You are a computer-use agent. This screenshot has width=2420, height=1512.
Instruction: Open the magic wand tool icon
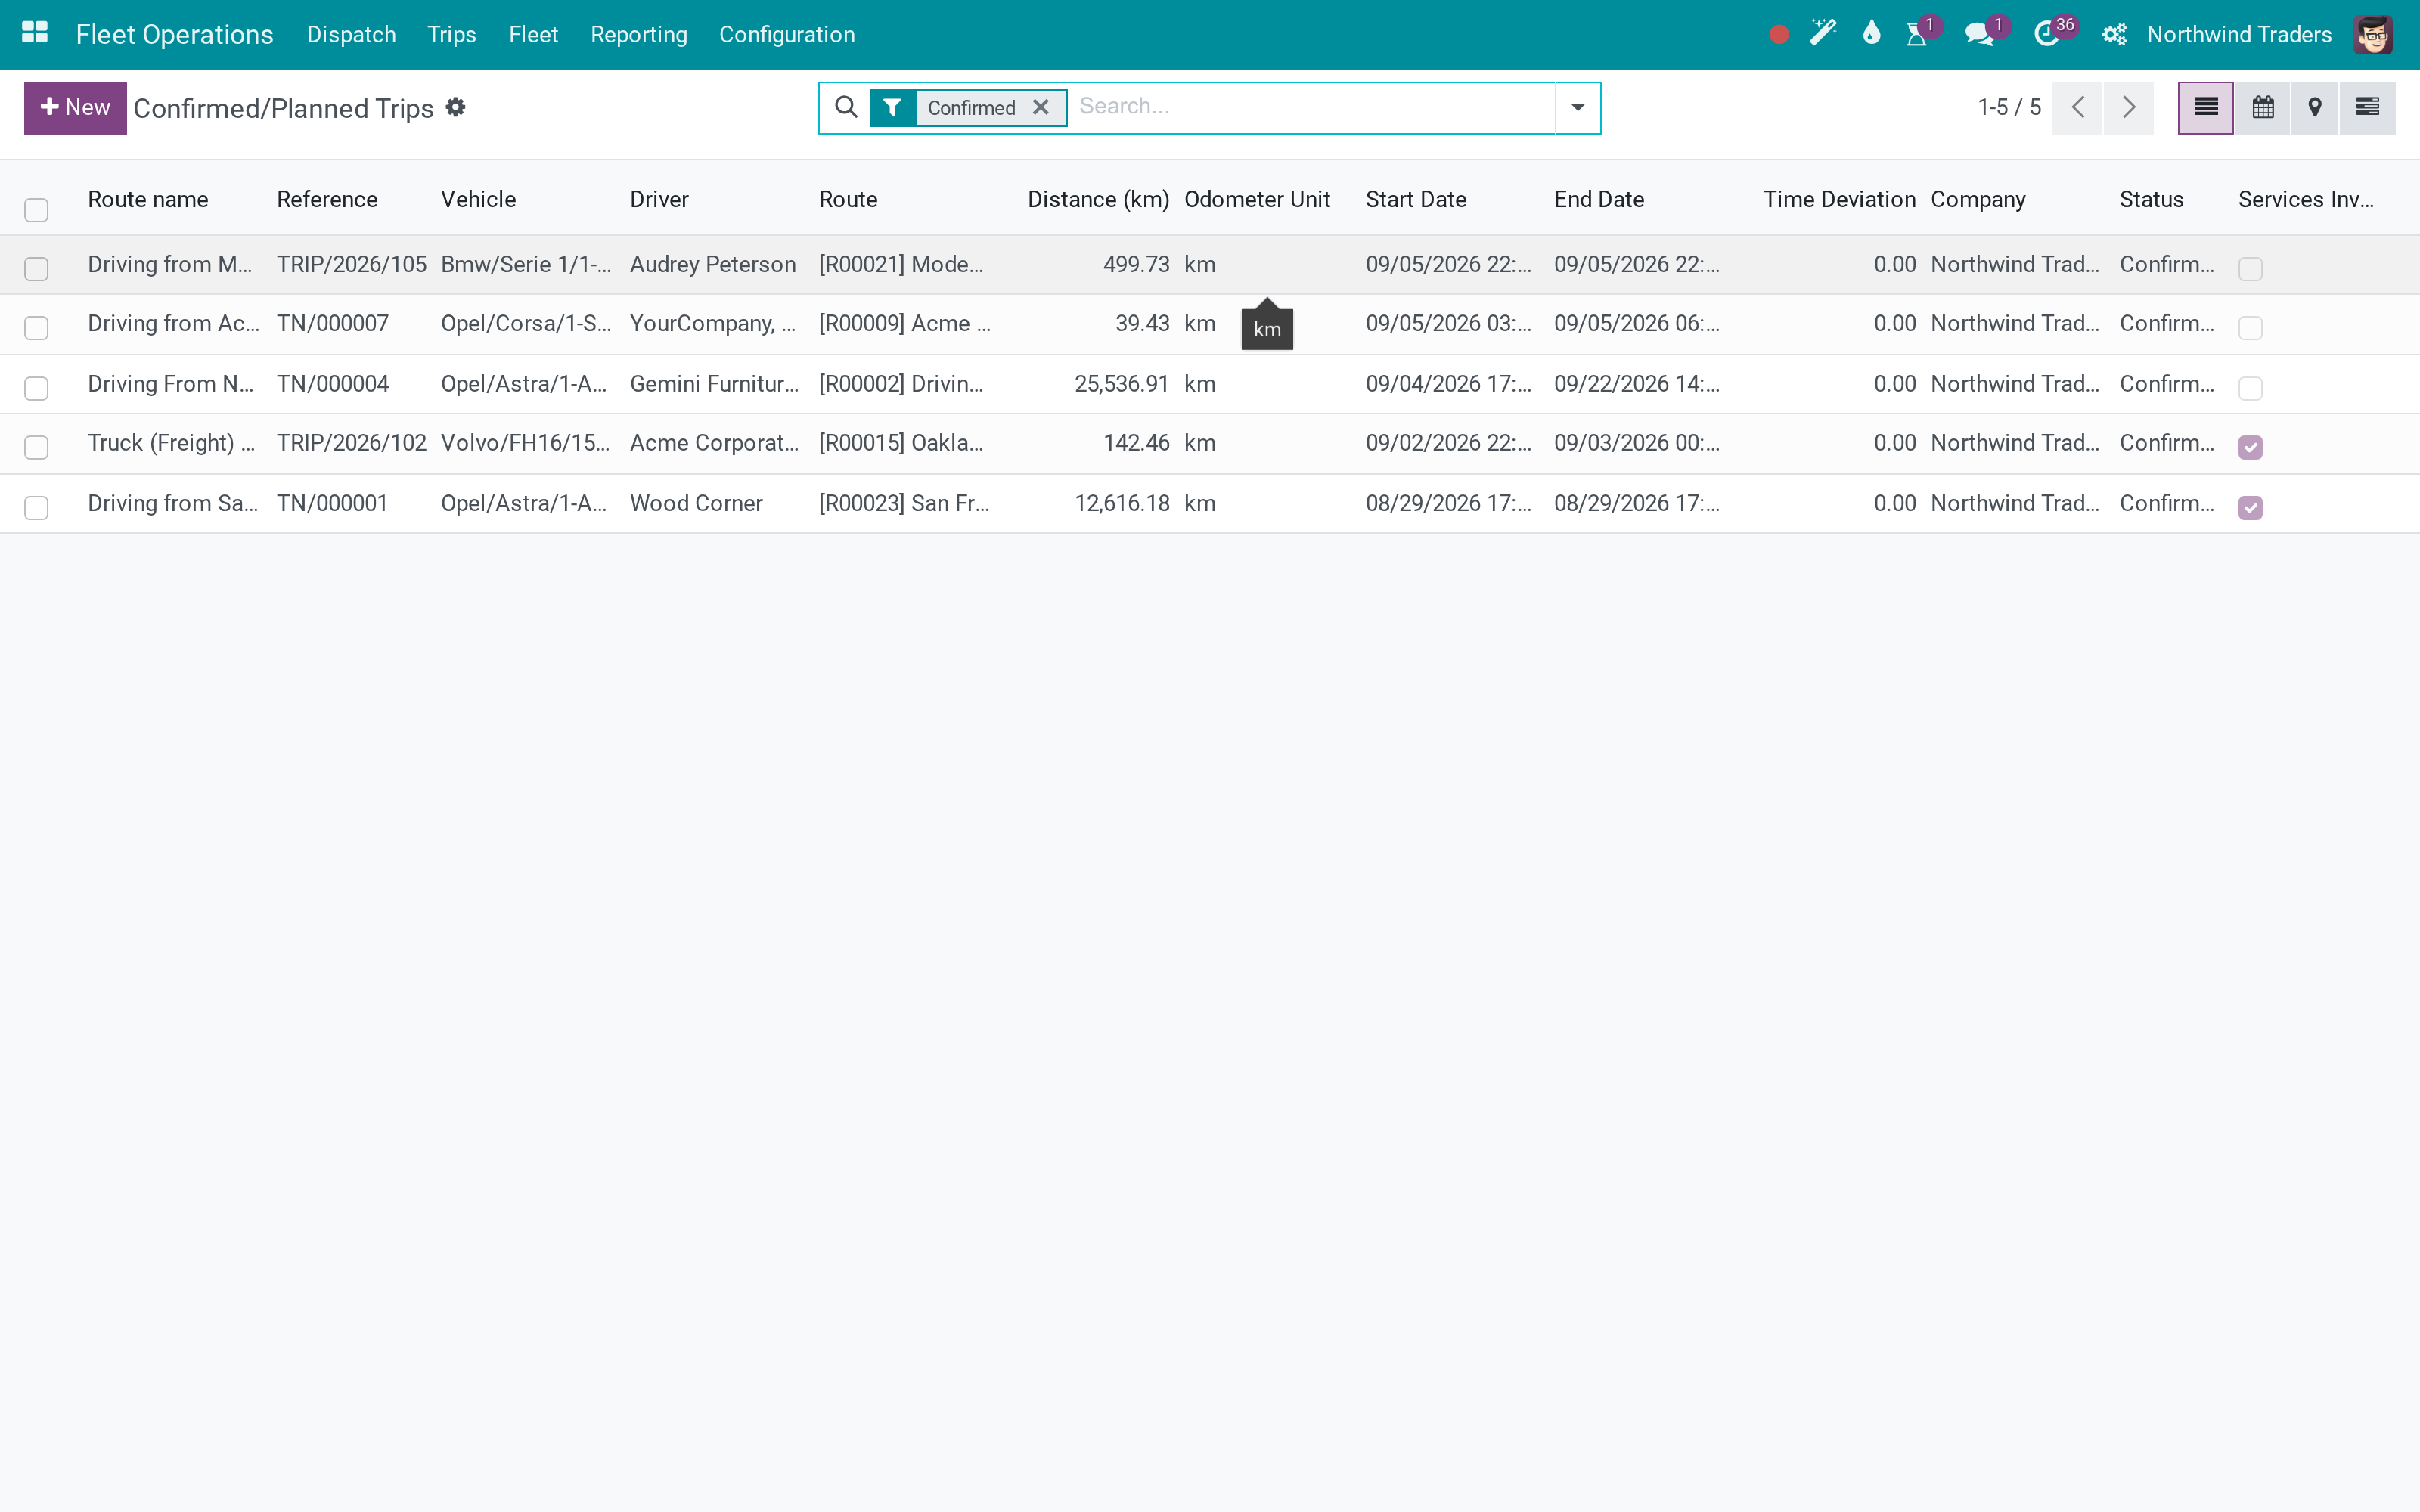tap(1823, 34)
